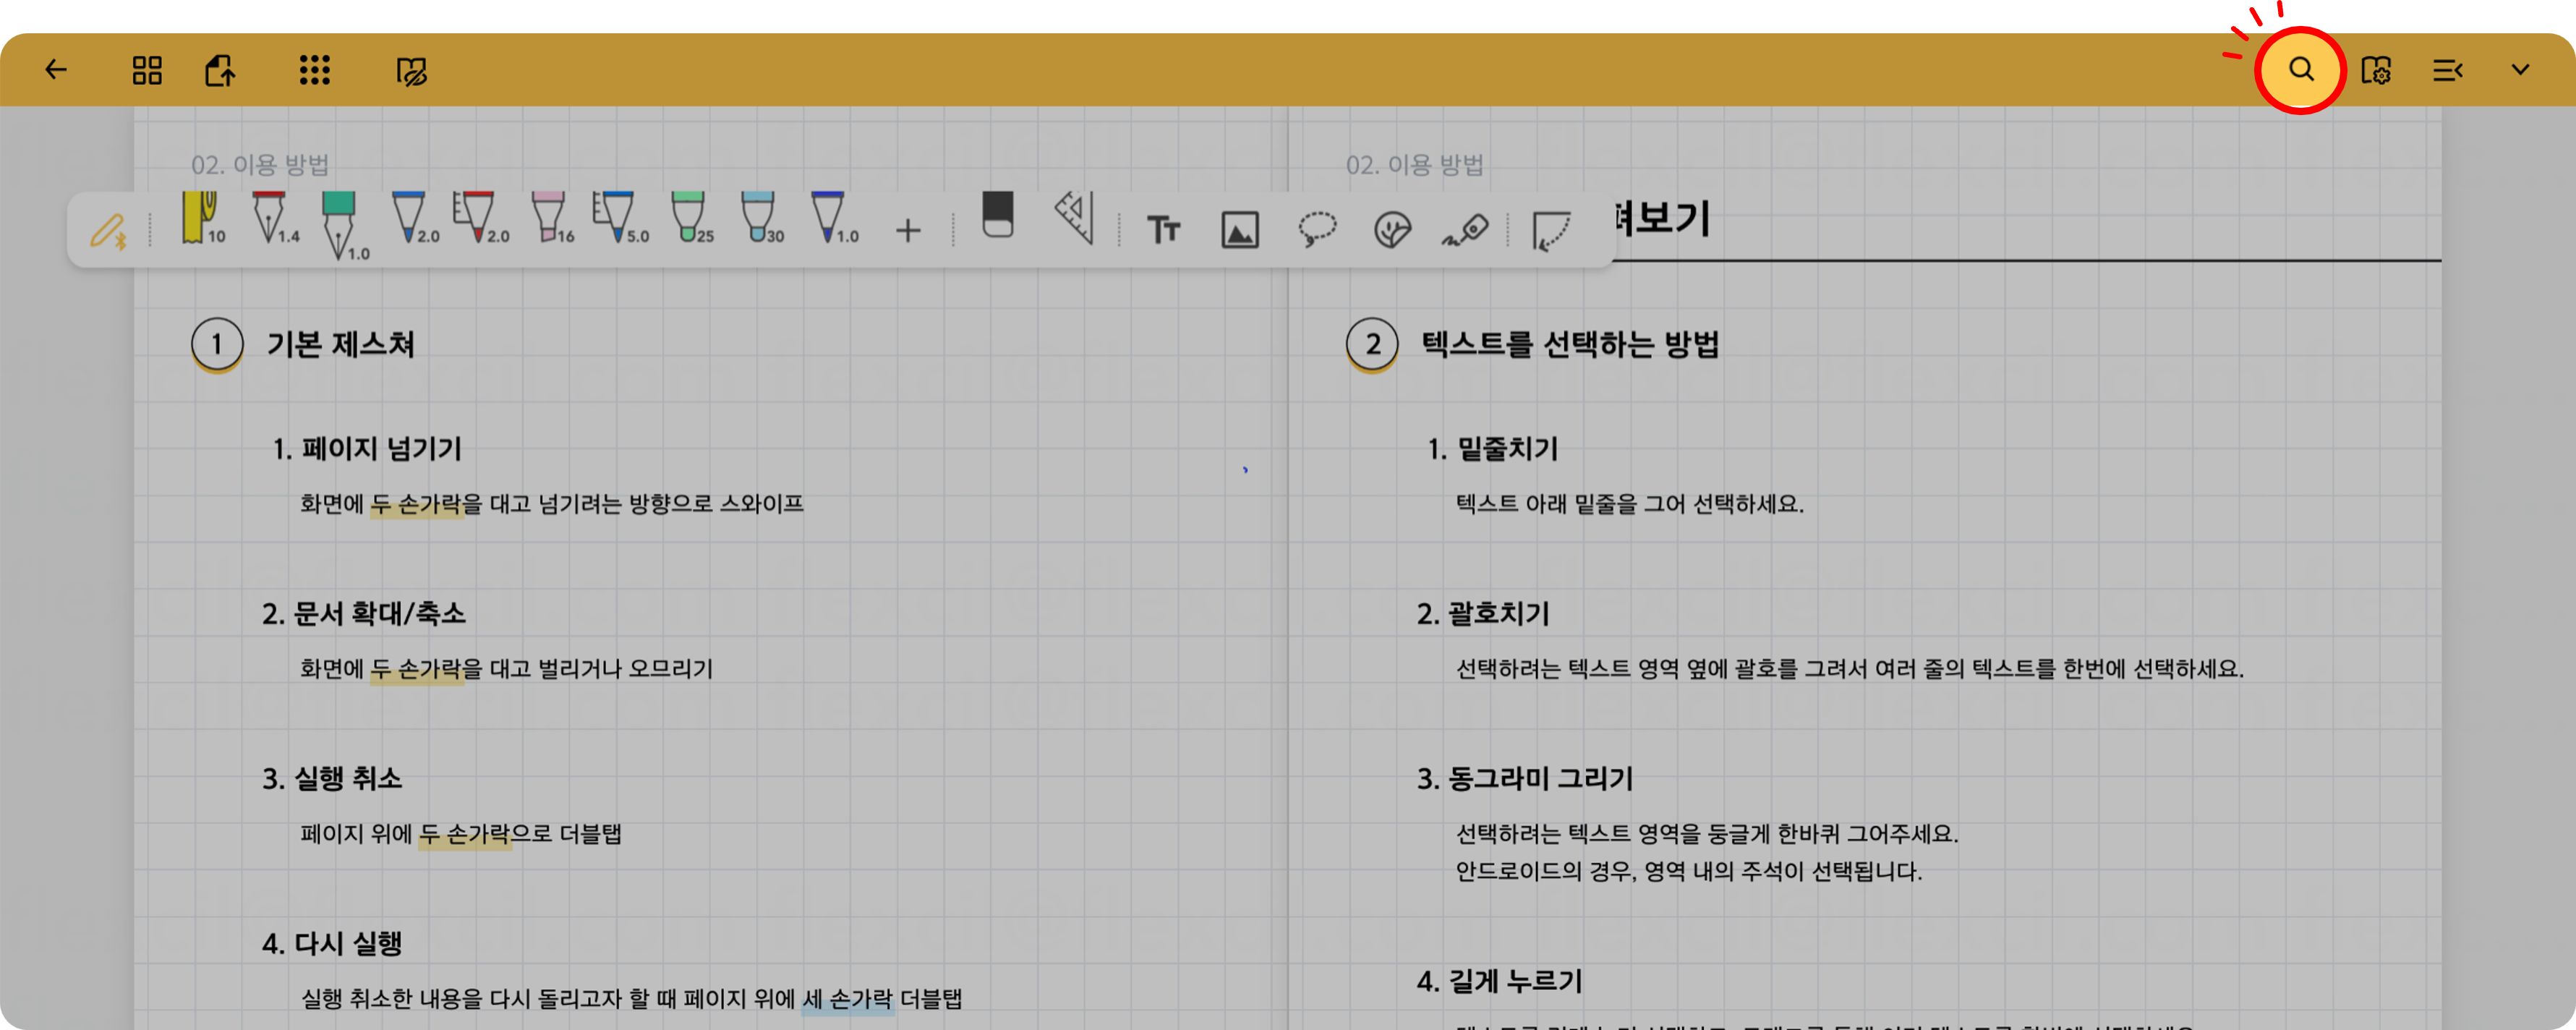Click line '페이지 위에 두 손가락으로 더블탭'

pyautogui.click(x=461, y=833)
